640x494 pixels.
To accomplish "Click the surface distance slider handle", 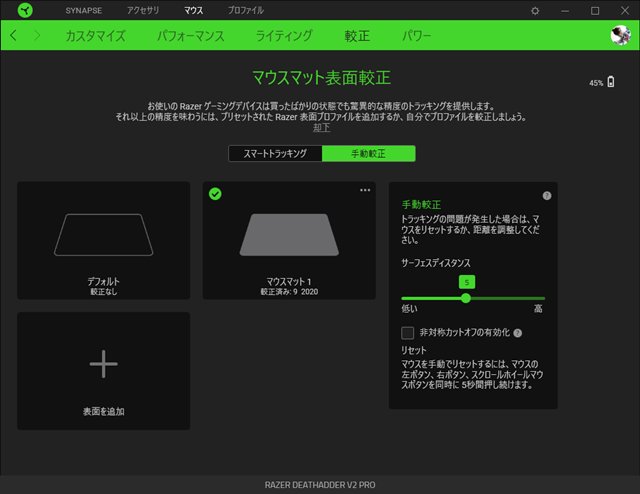I will click(x=466, y=298).
